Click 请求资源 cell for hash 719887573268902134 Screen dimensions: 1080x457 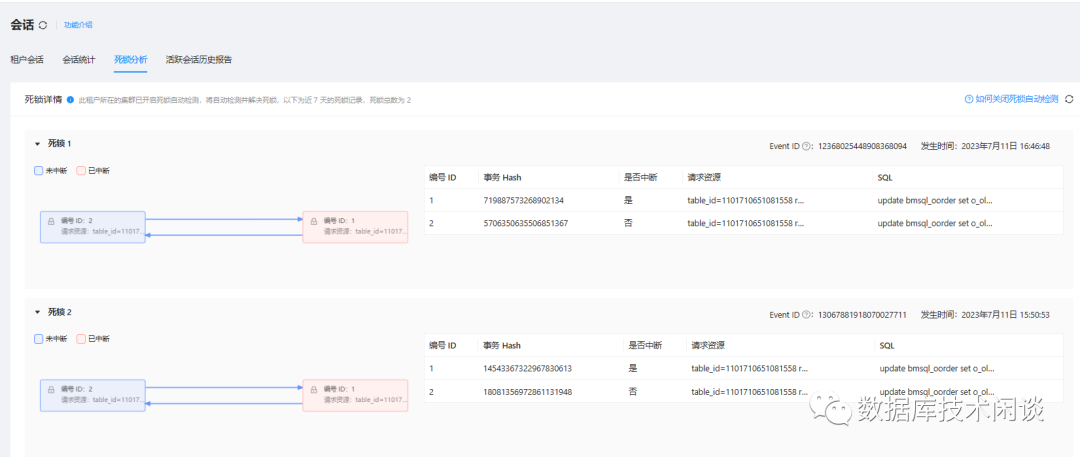746,200
